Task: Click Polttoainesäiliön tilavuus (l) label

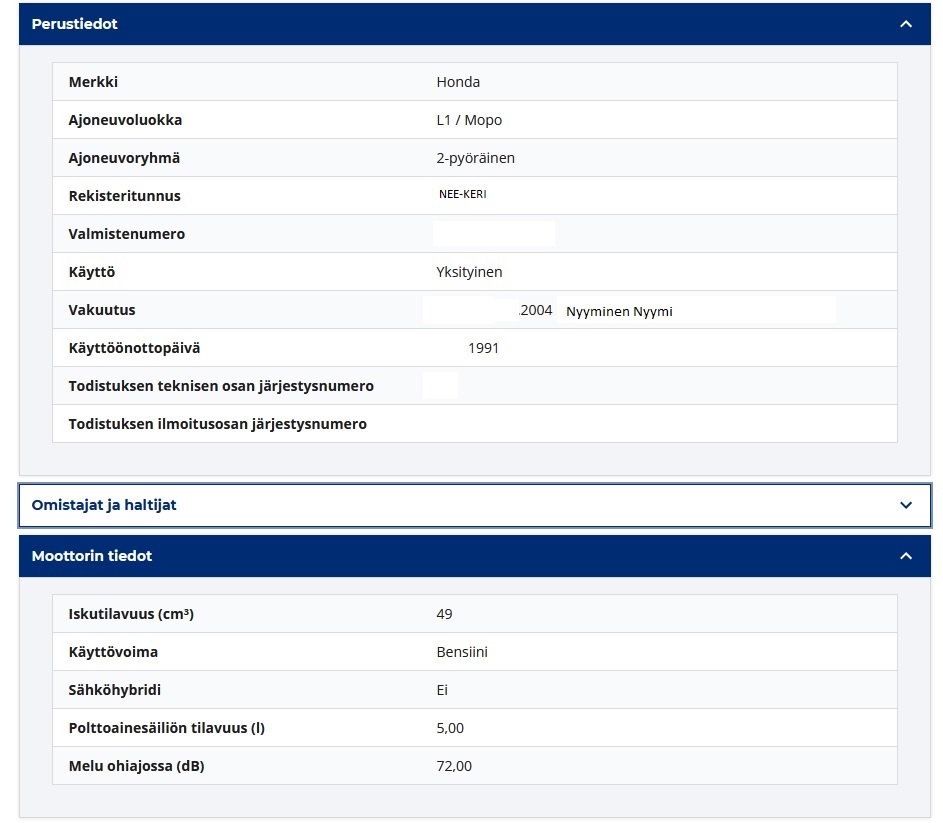Action: click(167, 728)
